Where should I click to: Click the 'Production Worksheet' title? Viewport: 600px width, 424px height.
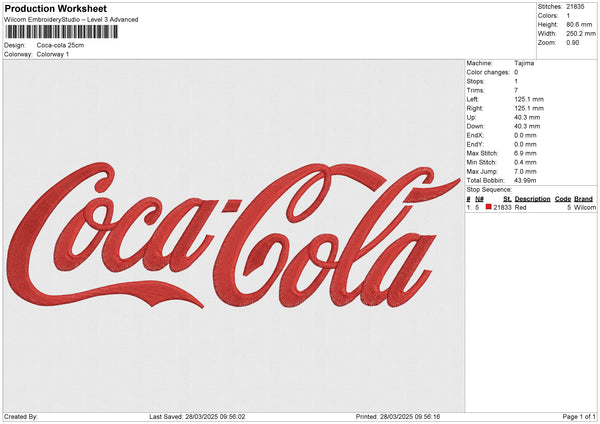(56, 8)
